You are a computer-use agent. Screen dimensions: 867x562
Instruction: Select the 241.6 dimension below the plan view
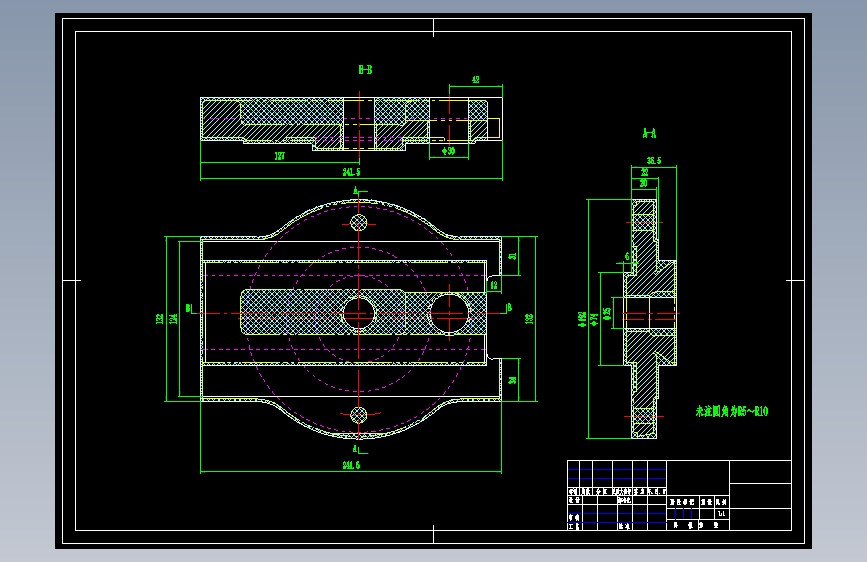pos(351,465)
